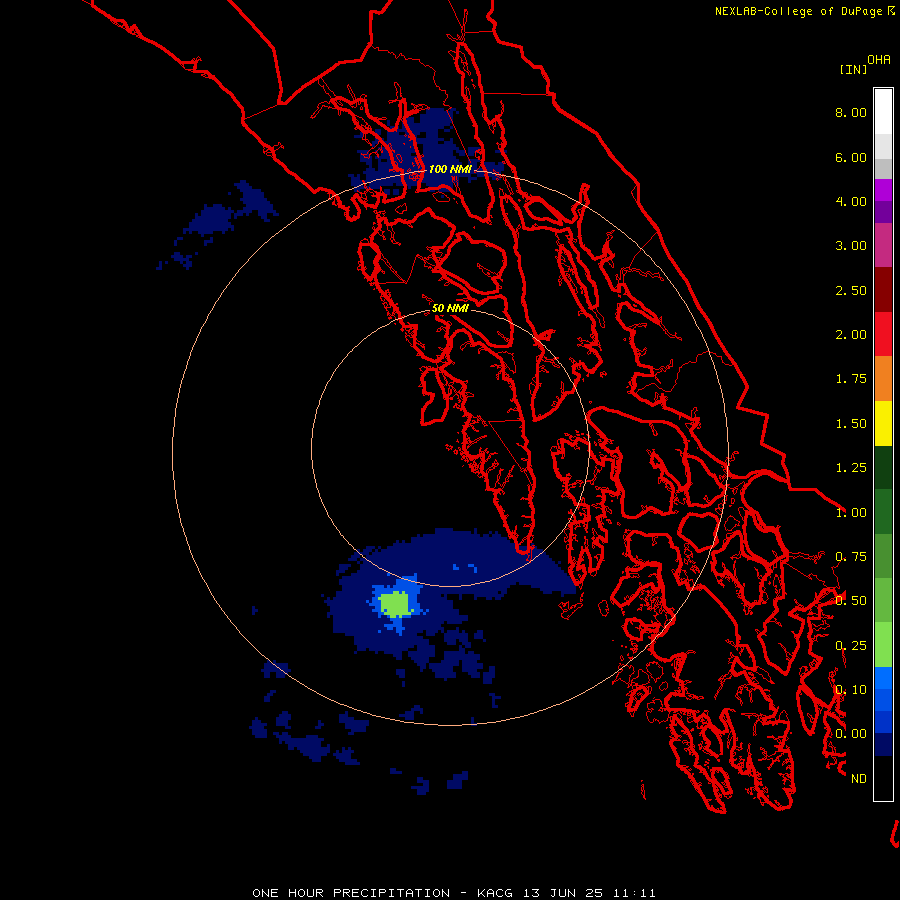The width and height of the screenshot is (900, 900).
Task: Select the yellow swatch in the legend
Action: click(x=883, y=424)
